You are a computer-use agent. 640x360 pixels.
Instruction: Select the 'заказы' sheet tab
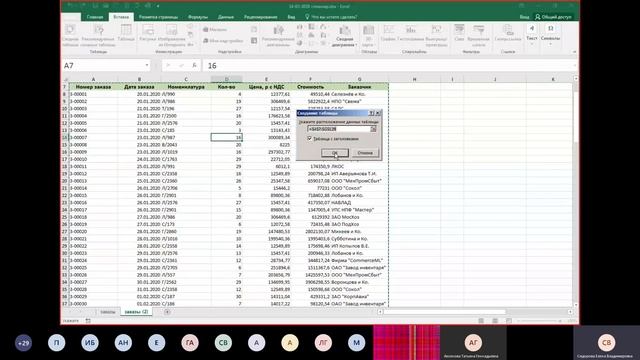[108, 312]
